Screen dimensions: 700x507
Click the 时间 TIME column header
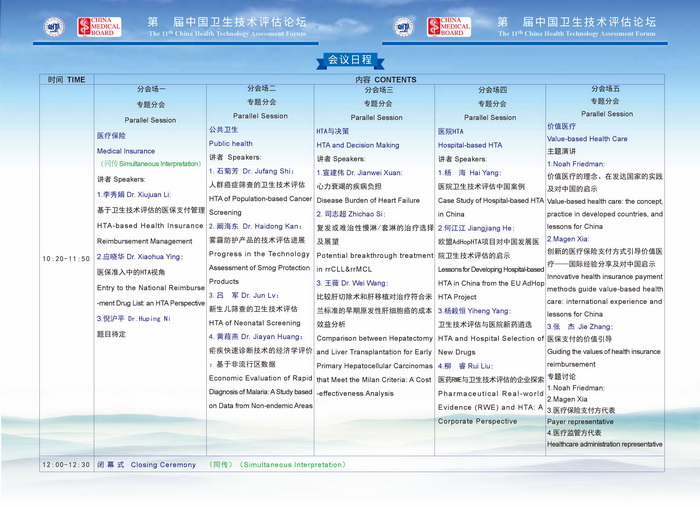click(x=67, y=80)
